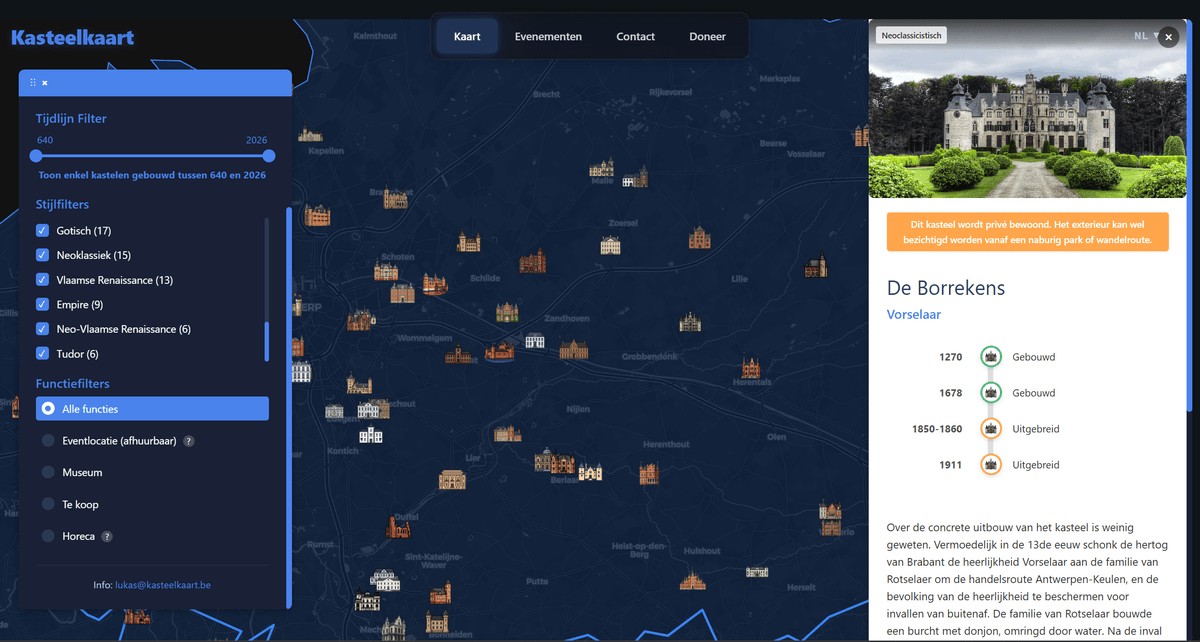This screenshot has width=1200, height=642.
Task: Click the Vorselaar location link
Action: (x=913, y=315)
